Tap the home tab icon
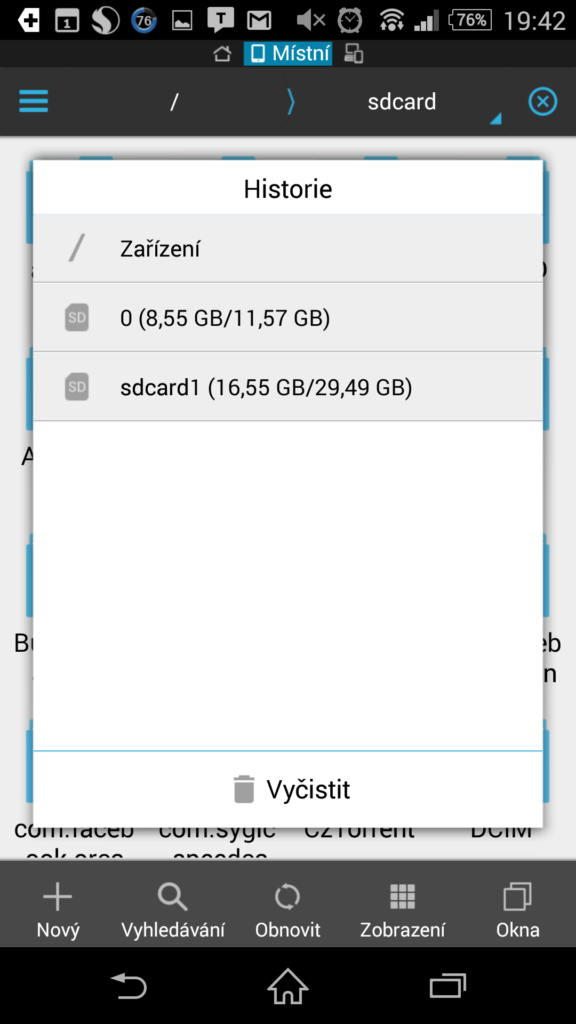This screenshot has height=1024, width=576. 222,54
